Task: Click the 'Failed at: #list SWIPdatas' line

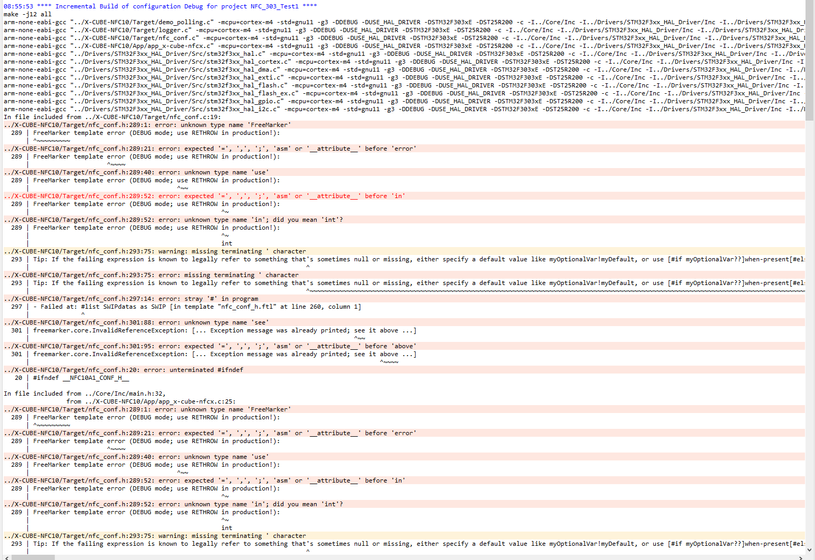Action: coord(197,307)
